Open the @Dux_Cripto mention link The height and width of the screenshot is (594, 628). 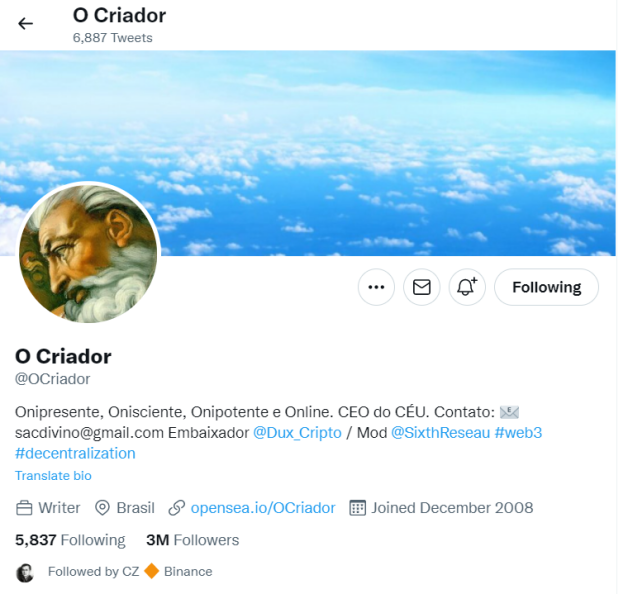(297, 433)
